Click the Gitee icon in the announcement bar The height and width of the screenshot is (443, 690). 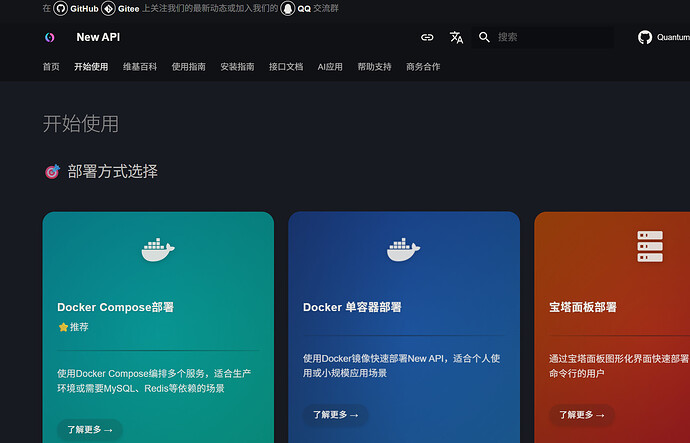coord(108,8)
